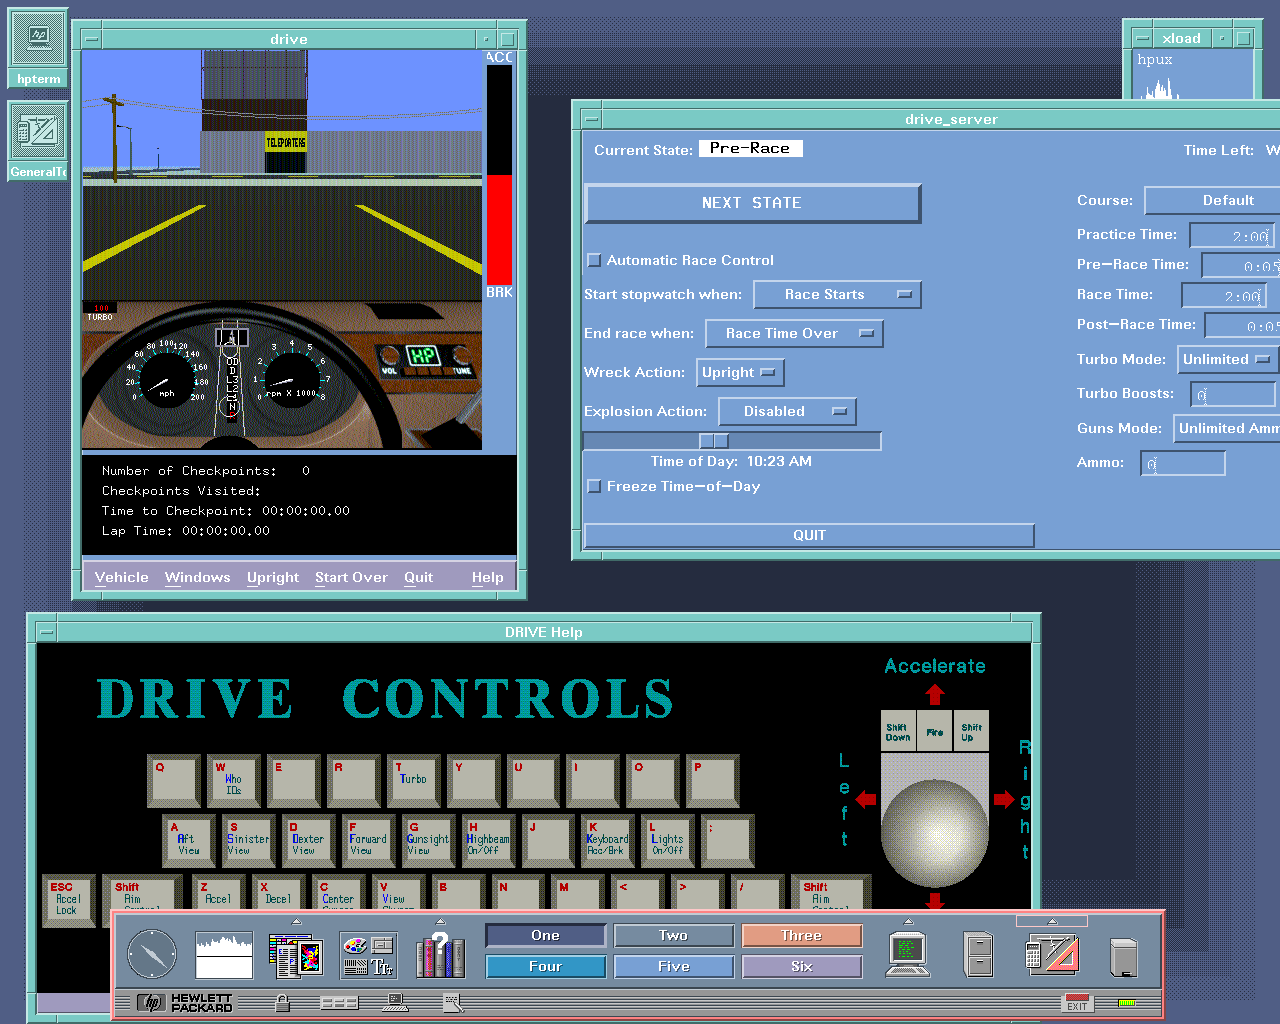This screenshot has width=1280, height=1024.
Task: Click the Time of Day slider handle
Action: tap(714, 441)
